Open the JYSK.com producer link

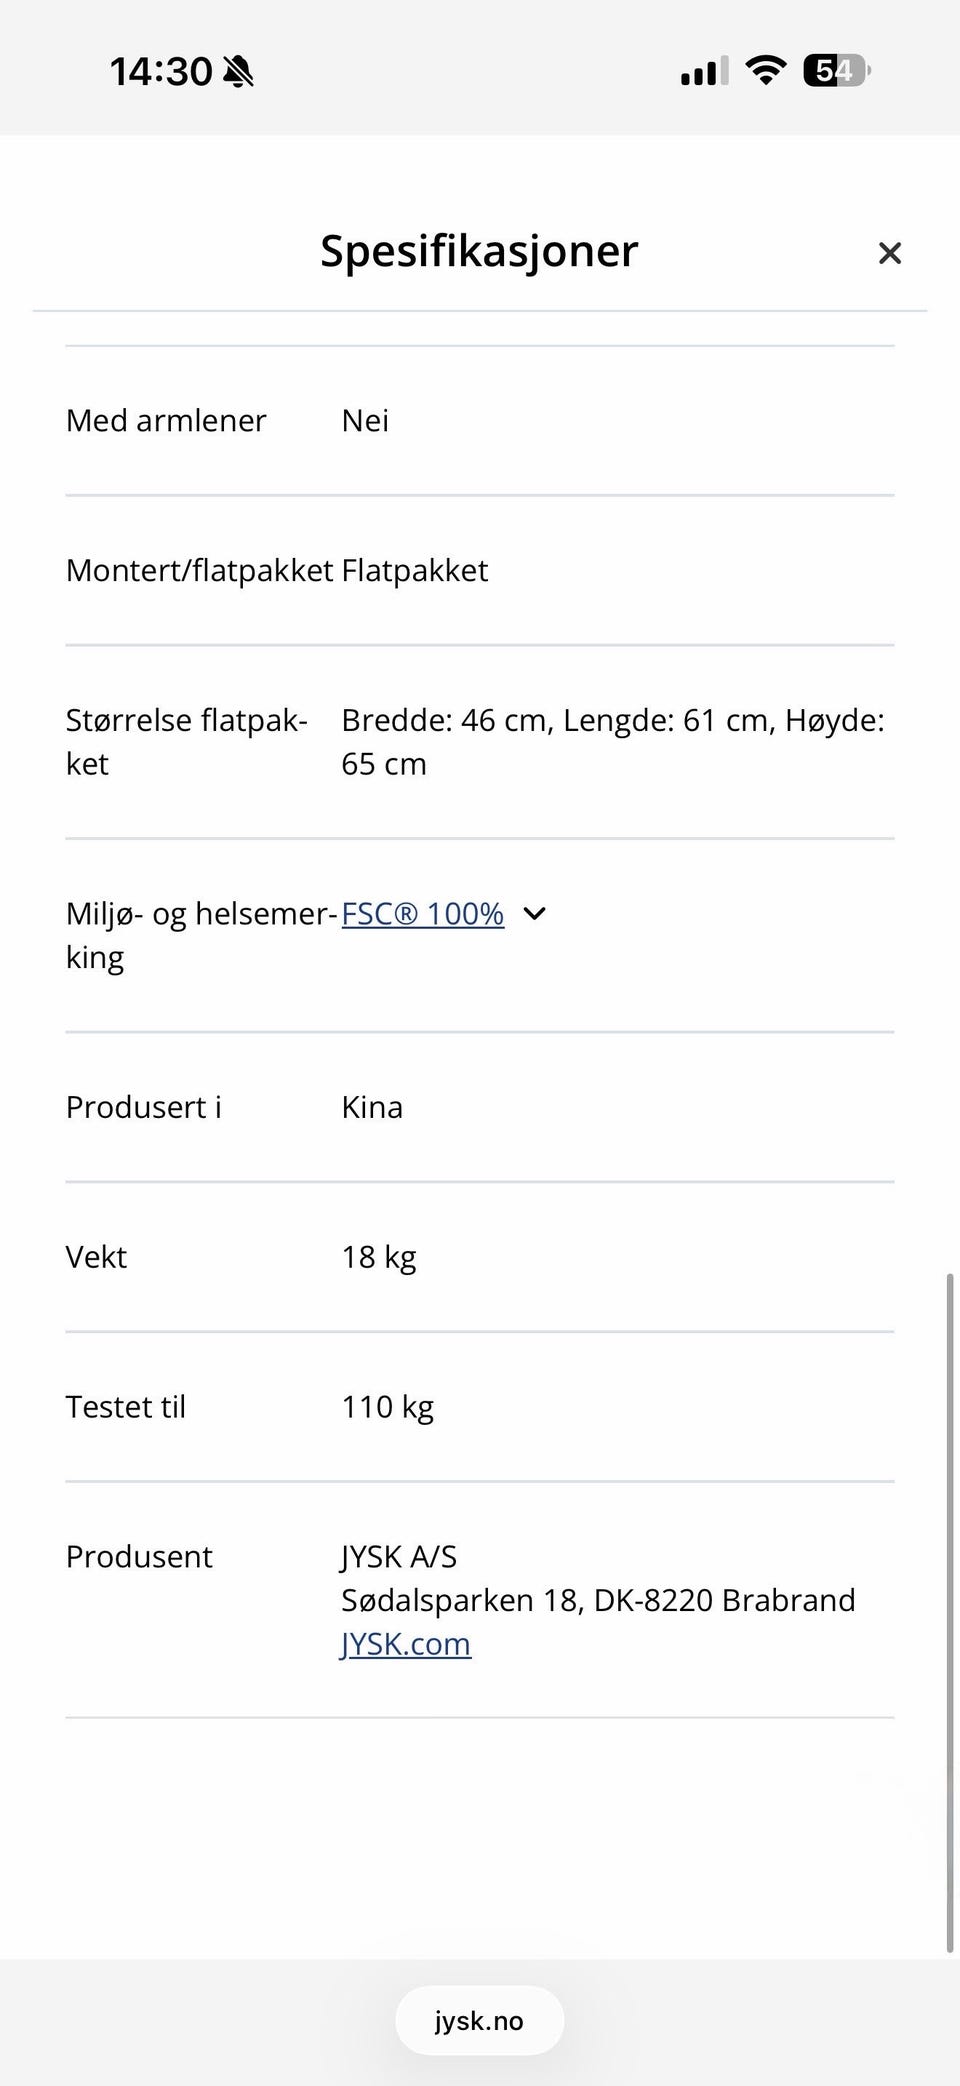(405, 1644)
